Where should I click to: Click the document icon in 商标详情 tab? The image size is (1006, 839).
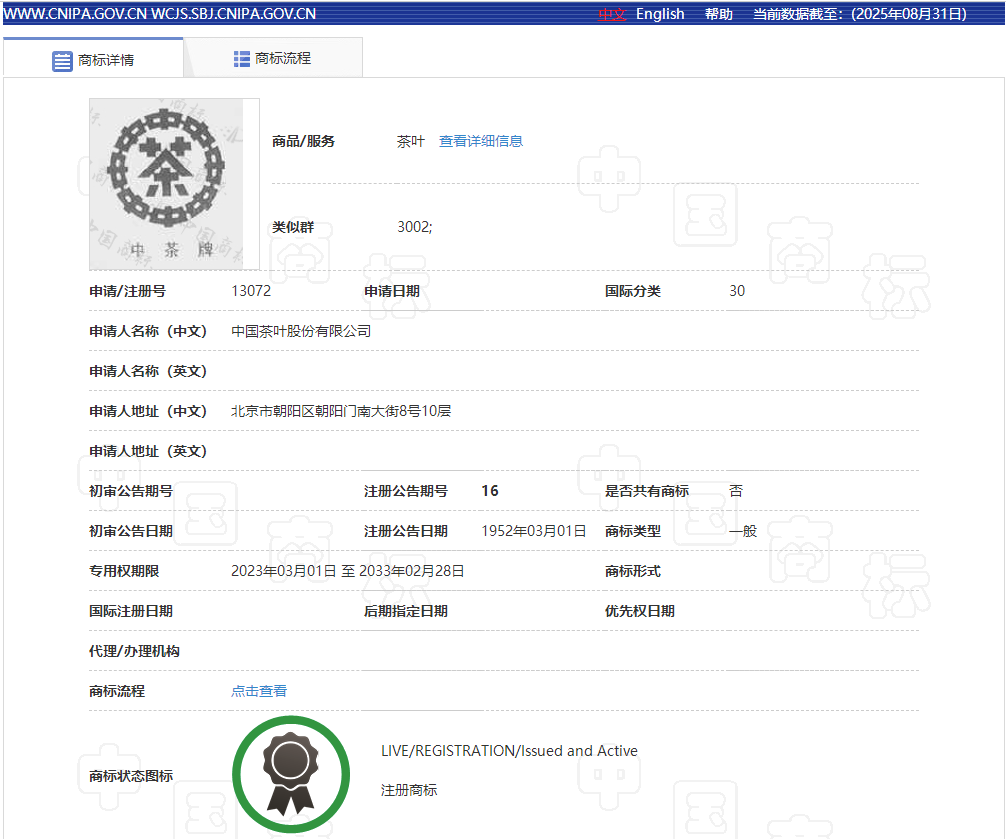click(x=62, y=60)
